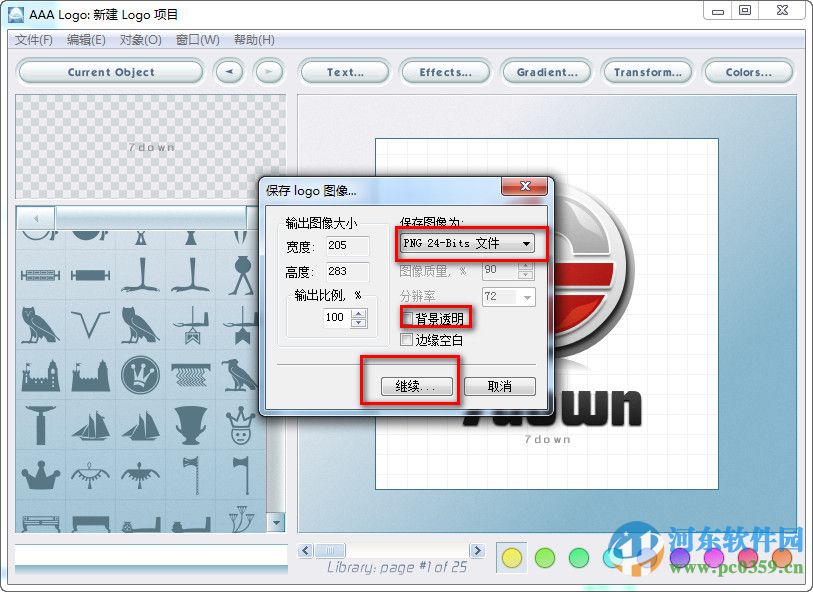813x592 pixels.
Task: Tick the 边缘空白 checkbox
Action: click(406, 340)
